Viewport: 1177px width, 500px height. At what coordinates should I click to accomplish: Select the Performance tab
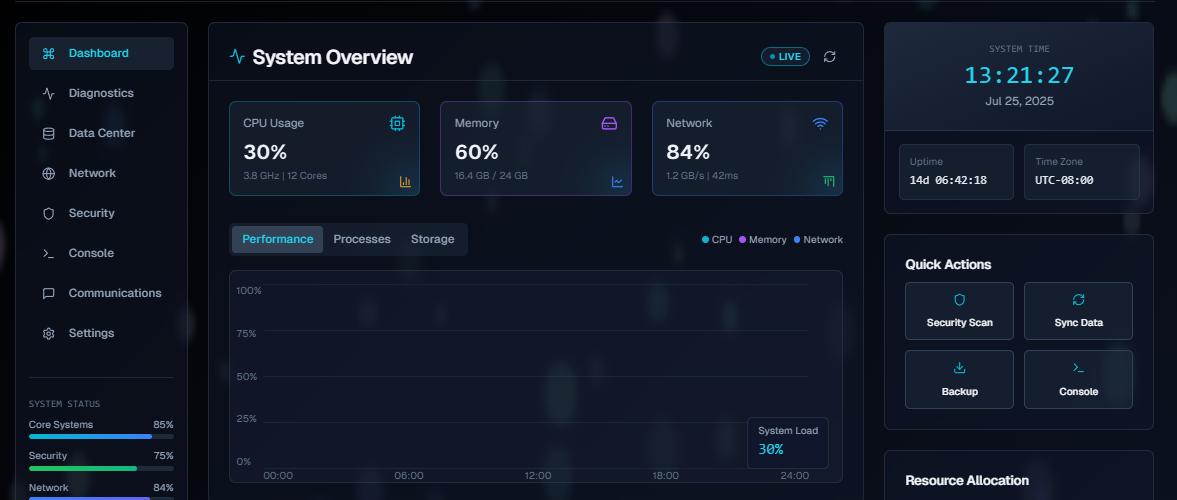[278, 239]
